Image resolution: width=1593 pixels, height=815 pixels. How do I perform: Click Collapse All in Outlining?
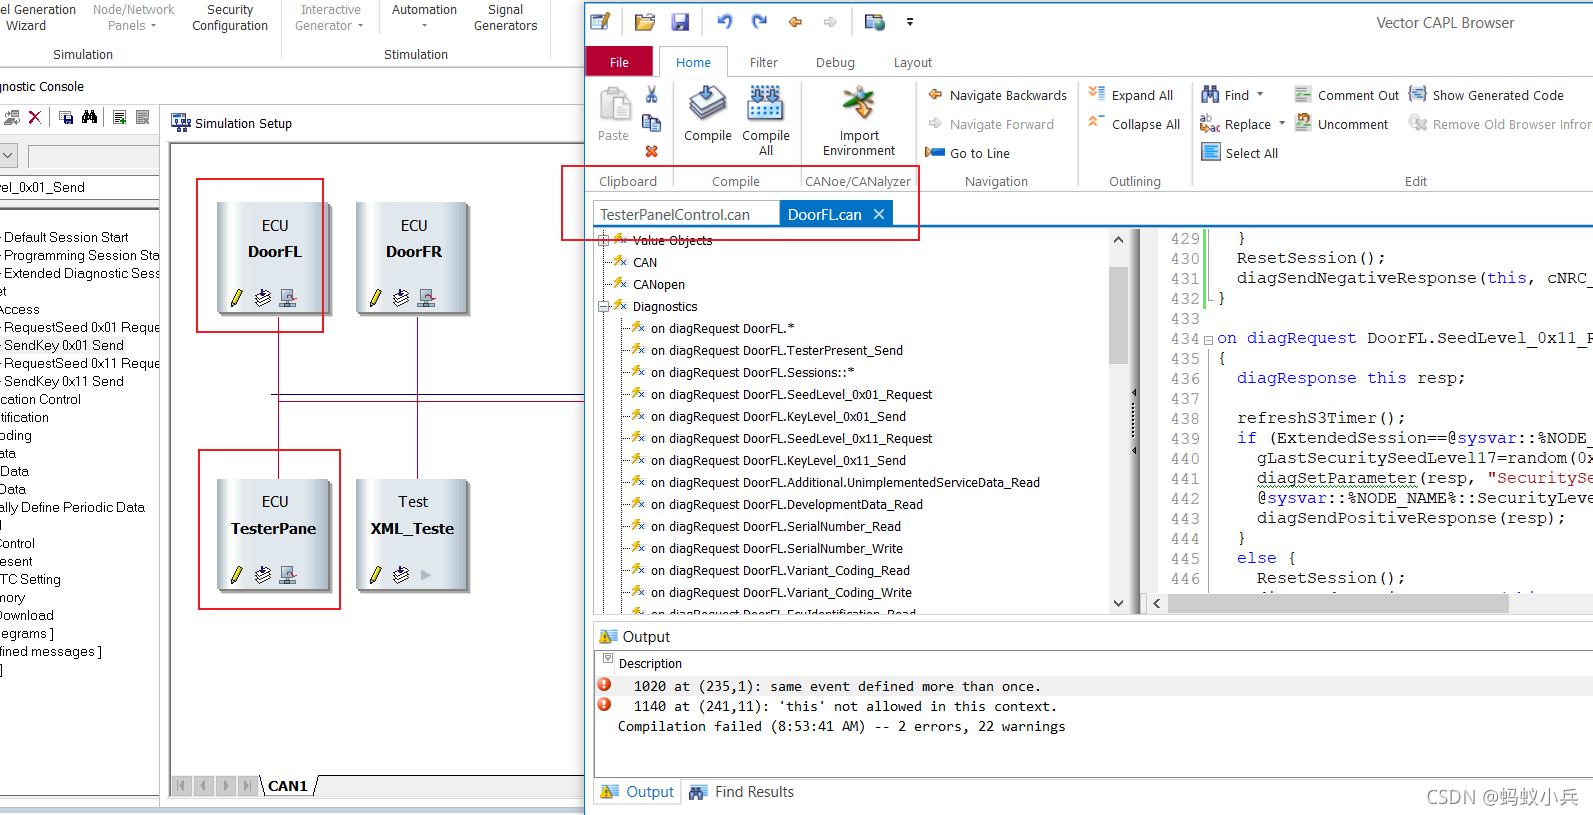tap(1134, 124)
